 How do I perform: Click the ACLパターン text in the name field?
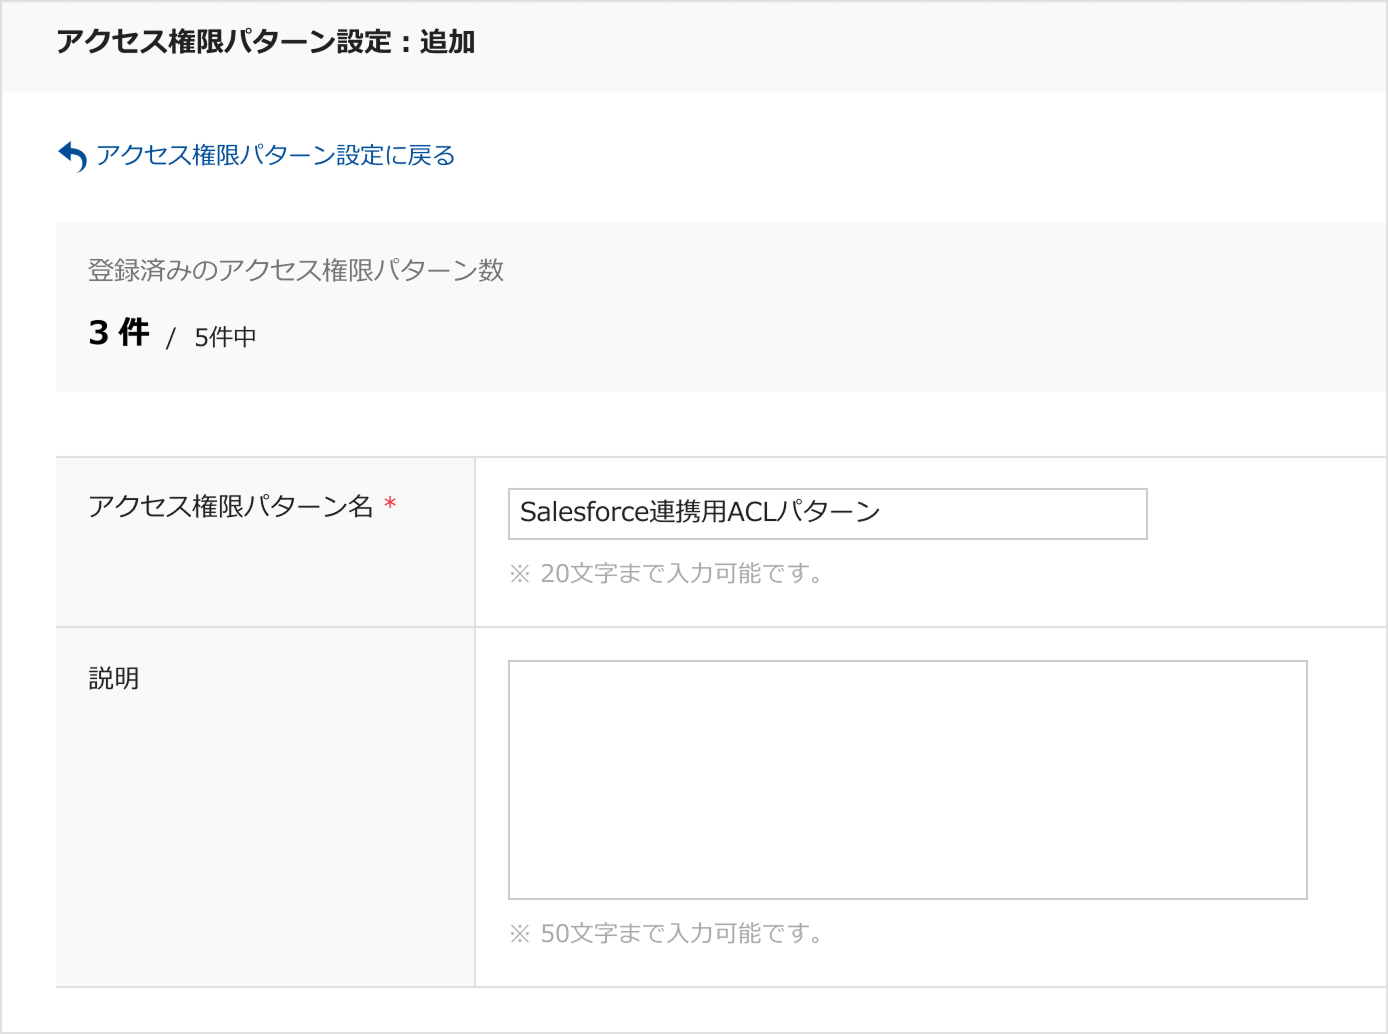[803, 512]
